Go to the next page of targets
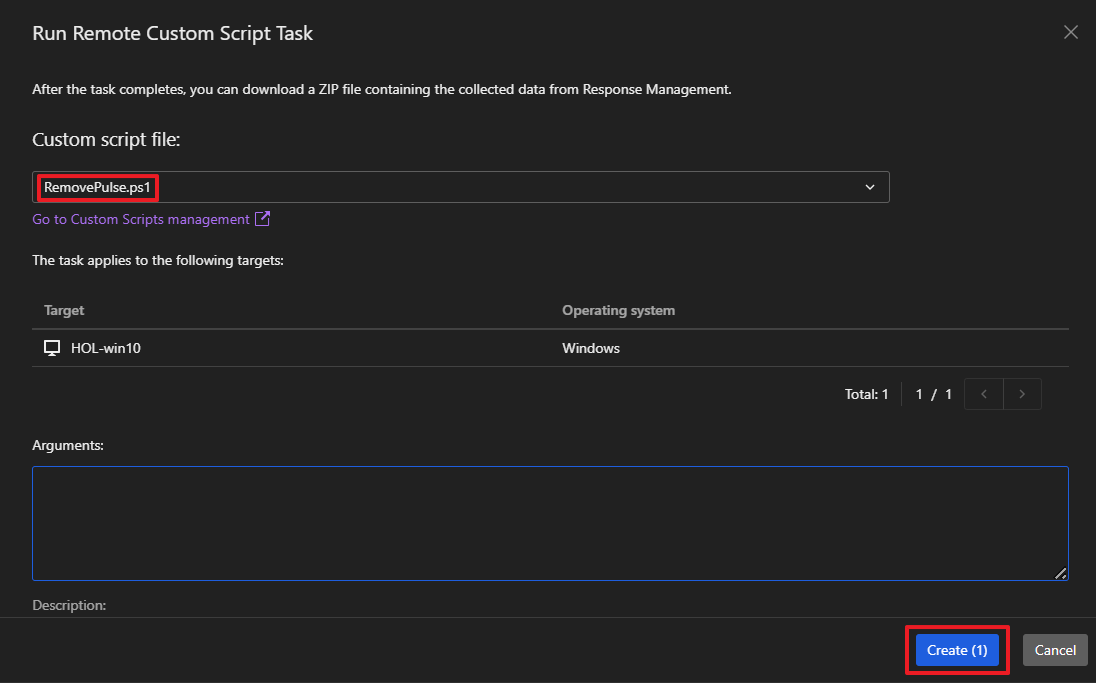The height and width of the screenshot is (683, 1096). [1022, 394]
